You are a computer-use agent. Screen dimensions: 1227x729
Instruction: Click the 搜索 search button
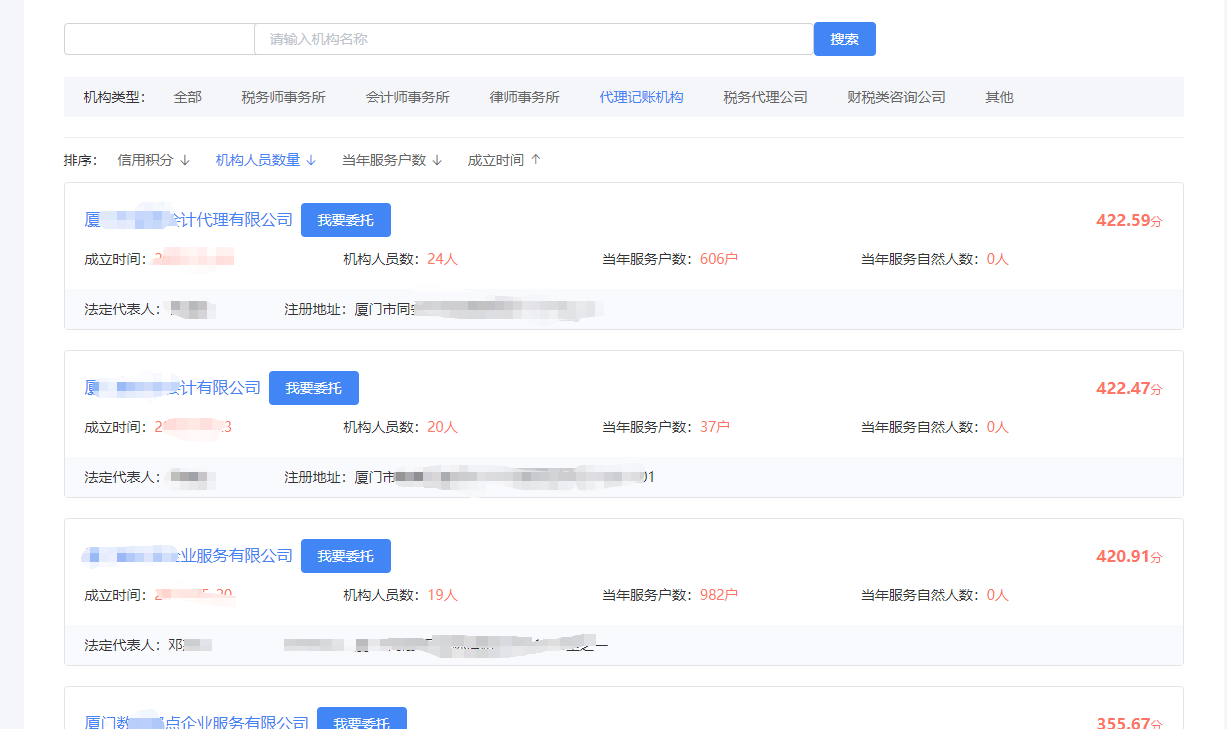(844, 39)
